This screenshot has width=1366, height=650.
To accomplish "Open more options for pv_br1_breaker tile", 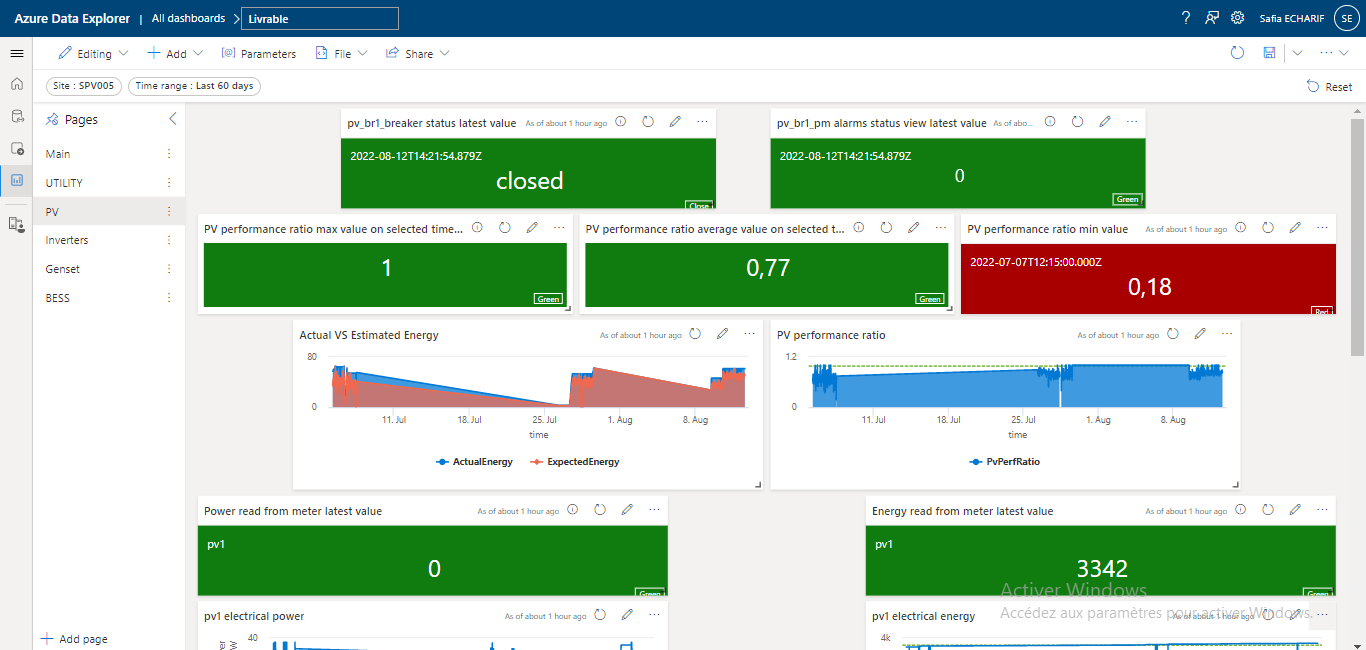I will click(702, 122).
